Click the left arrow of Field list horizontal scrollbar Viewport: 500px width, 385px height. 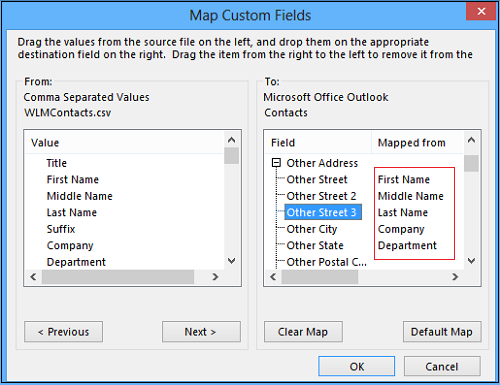(273, 277)
